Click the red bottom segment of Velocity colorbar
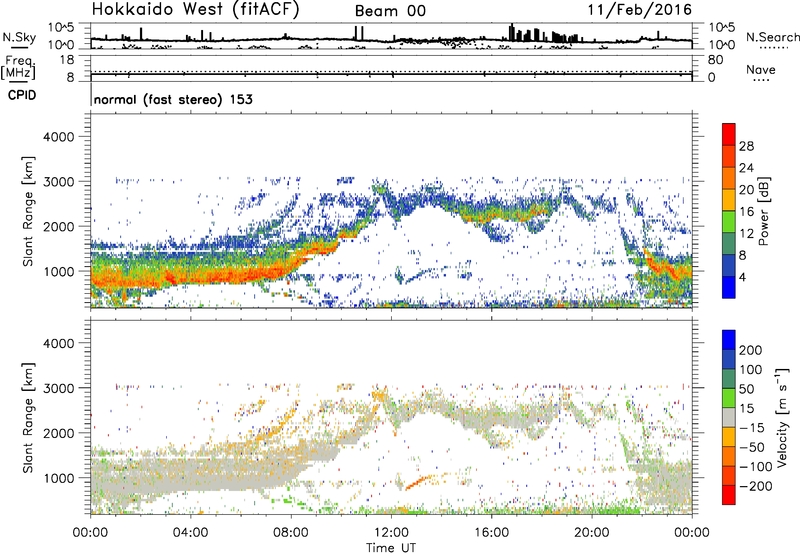800x554 pixels. pyautogui.click(x=729, y=495)
